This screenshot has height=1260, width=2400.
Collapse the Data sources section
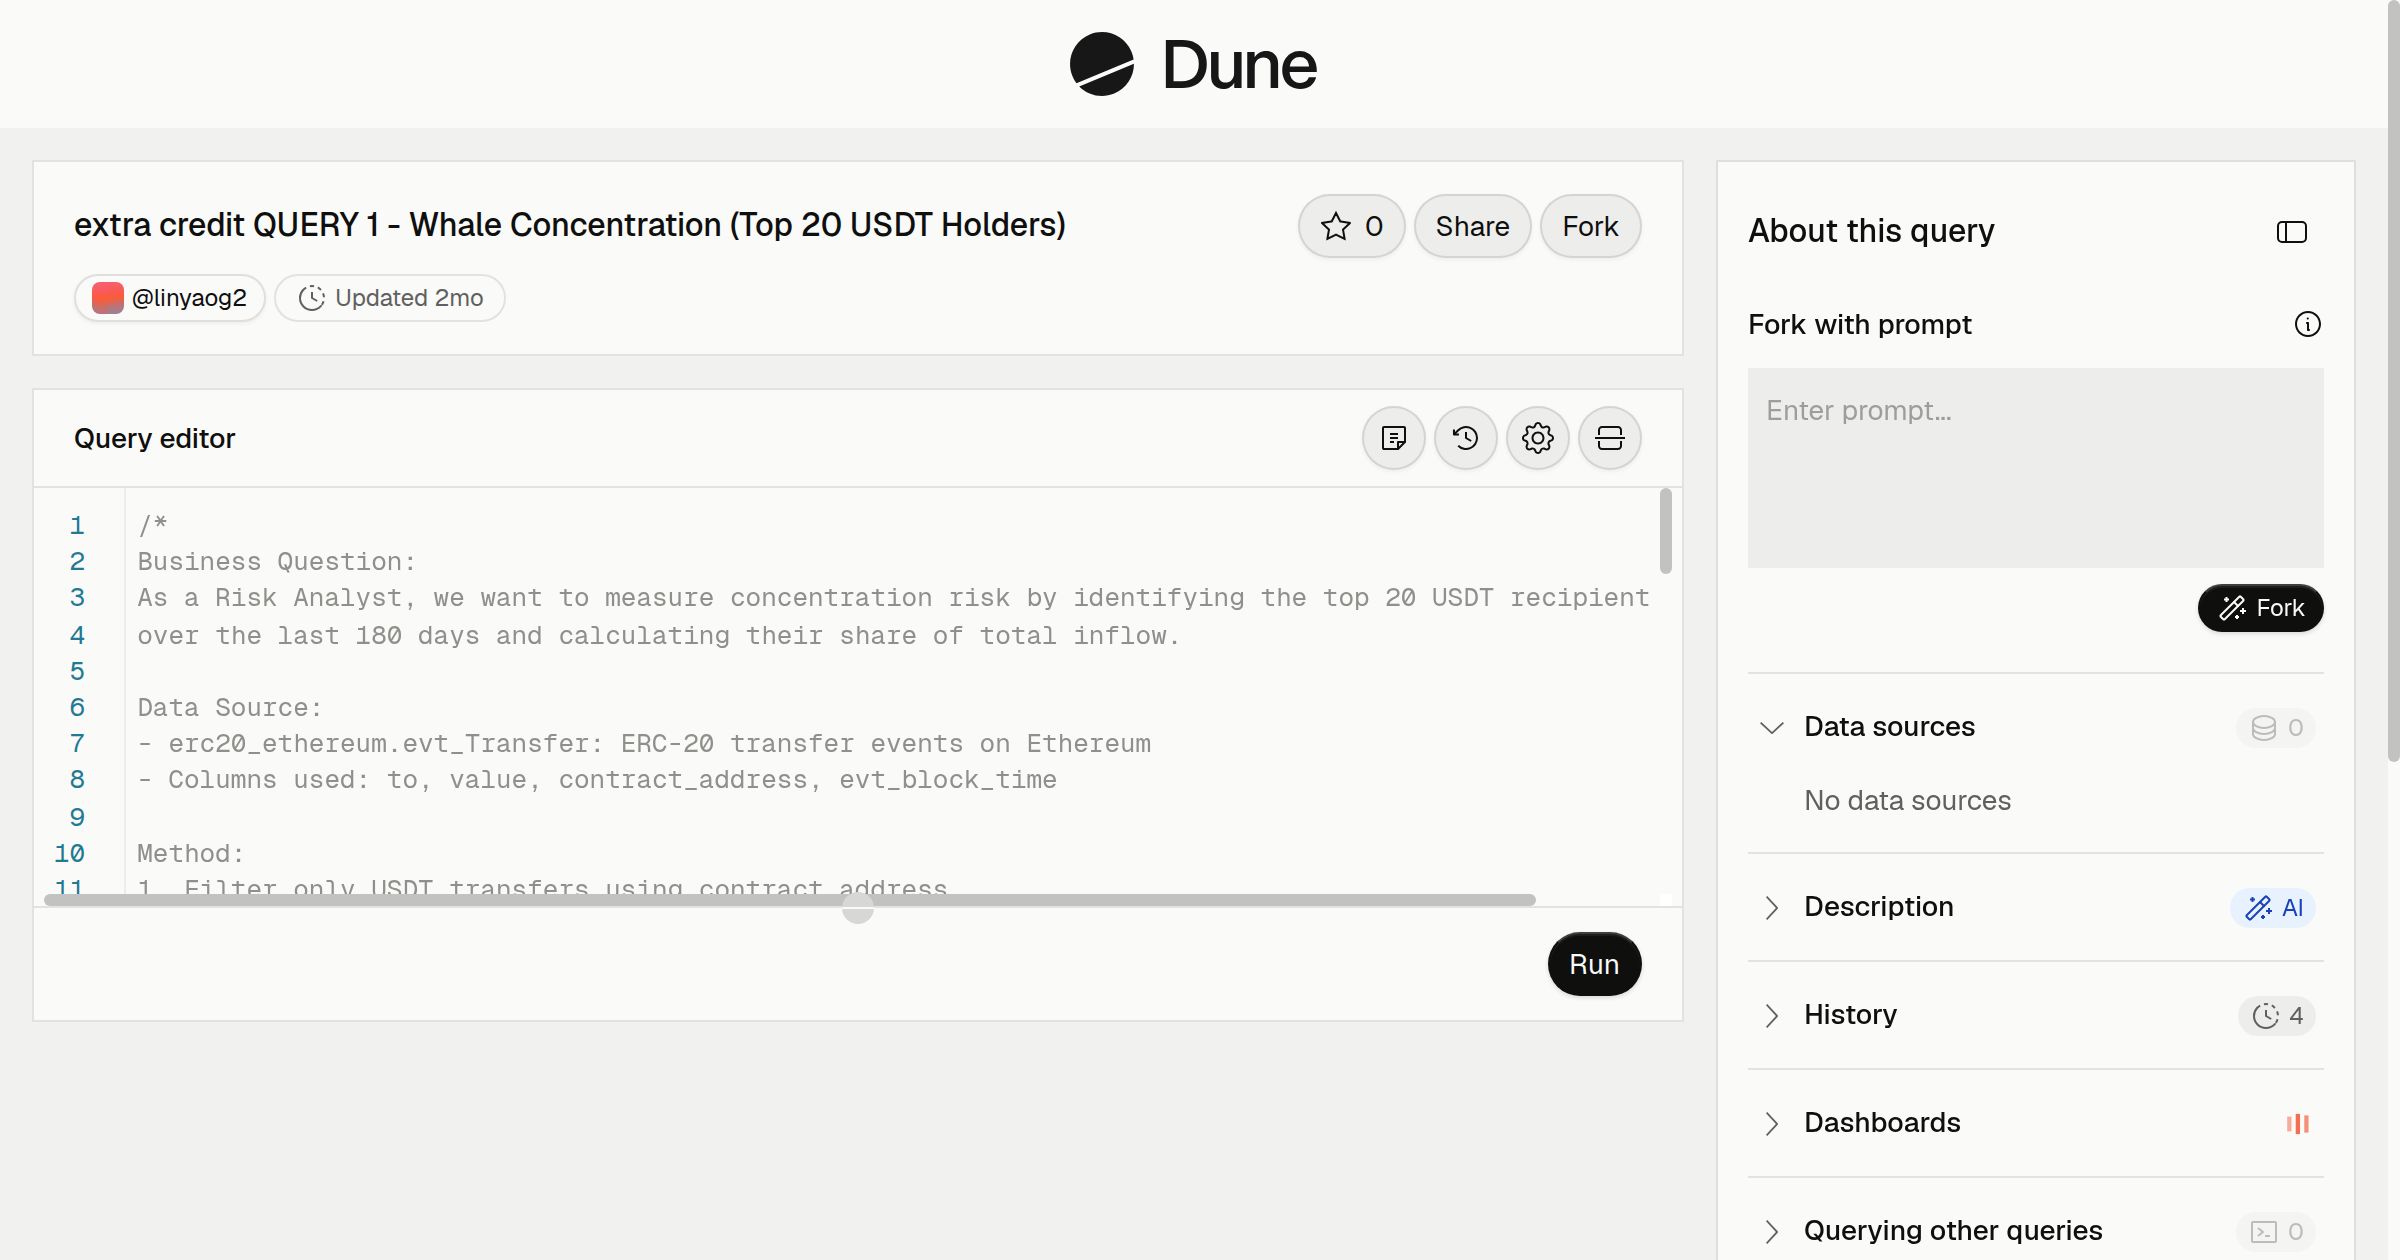pos(1771,727)
